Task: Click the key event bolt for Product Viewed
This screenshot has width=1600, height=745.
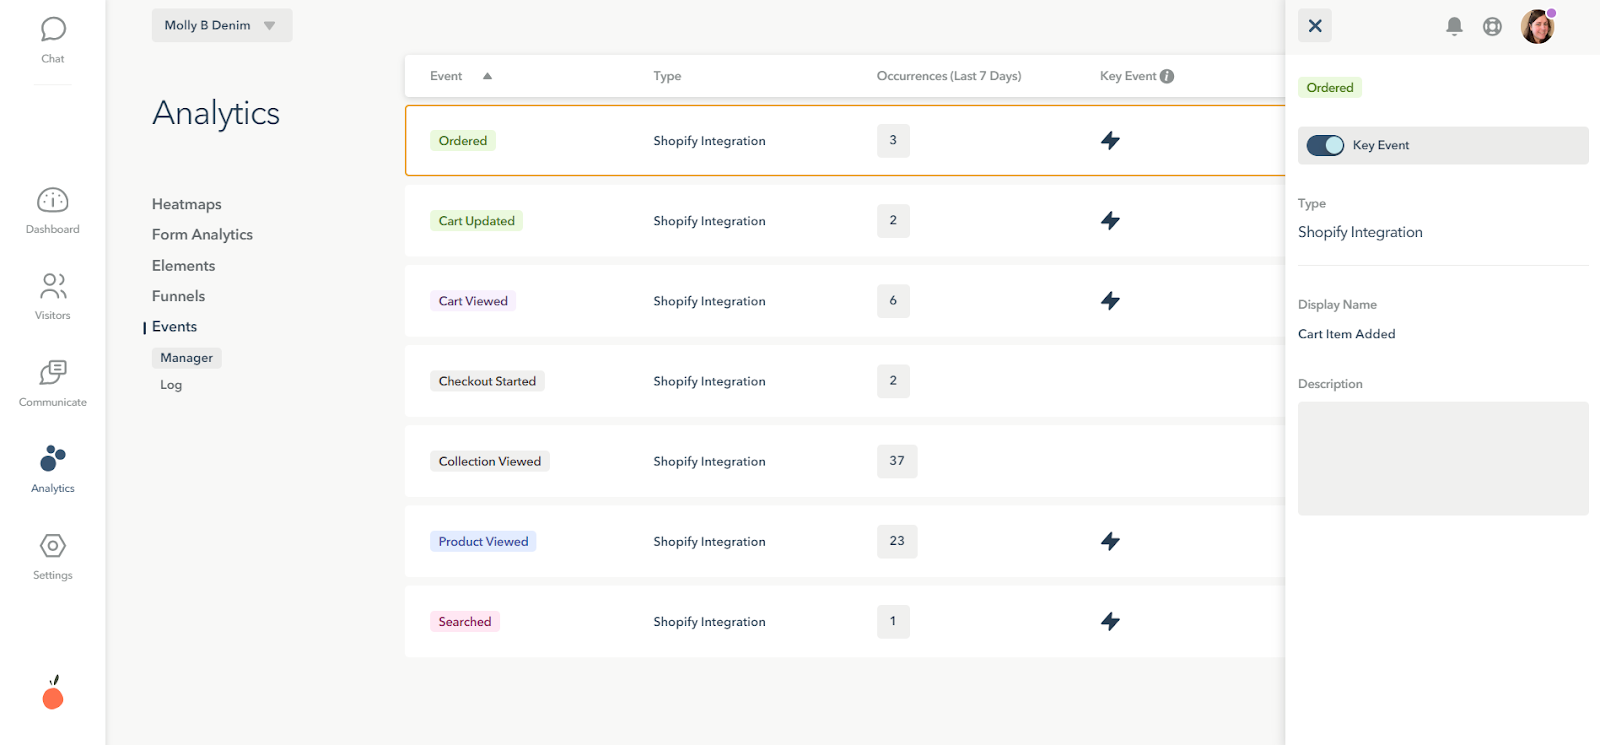Action: point(1110,541)
